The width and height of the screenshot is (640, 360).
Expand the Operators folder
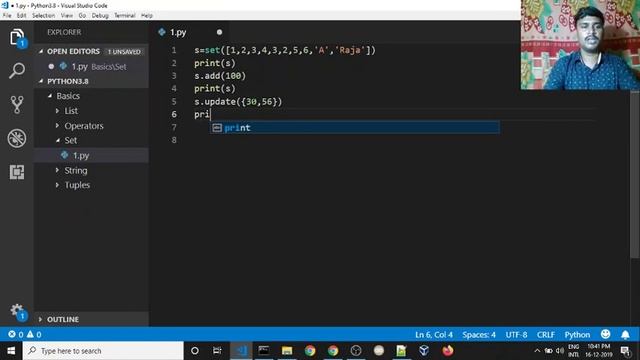point(57,126)
